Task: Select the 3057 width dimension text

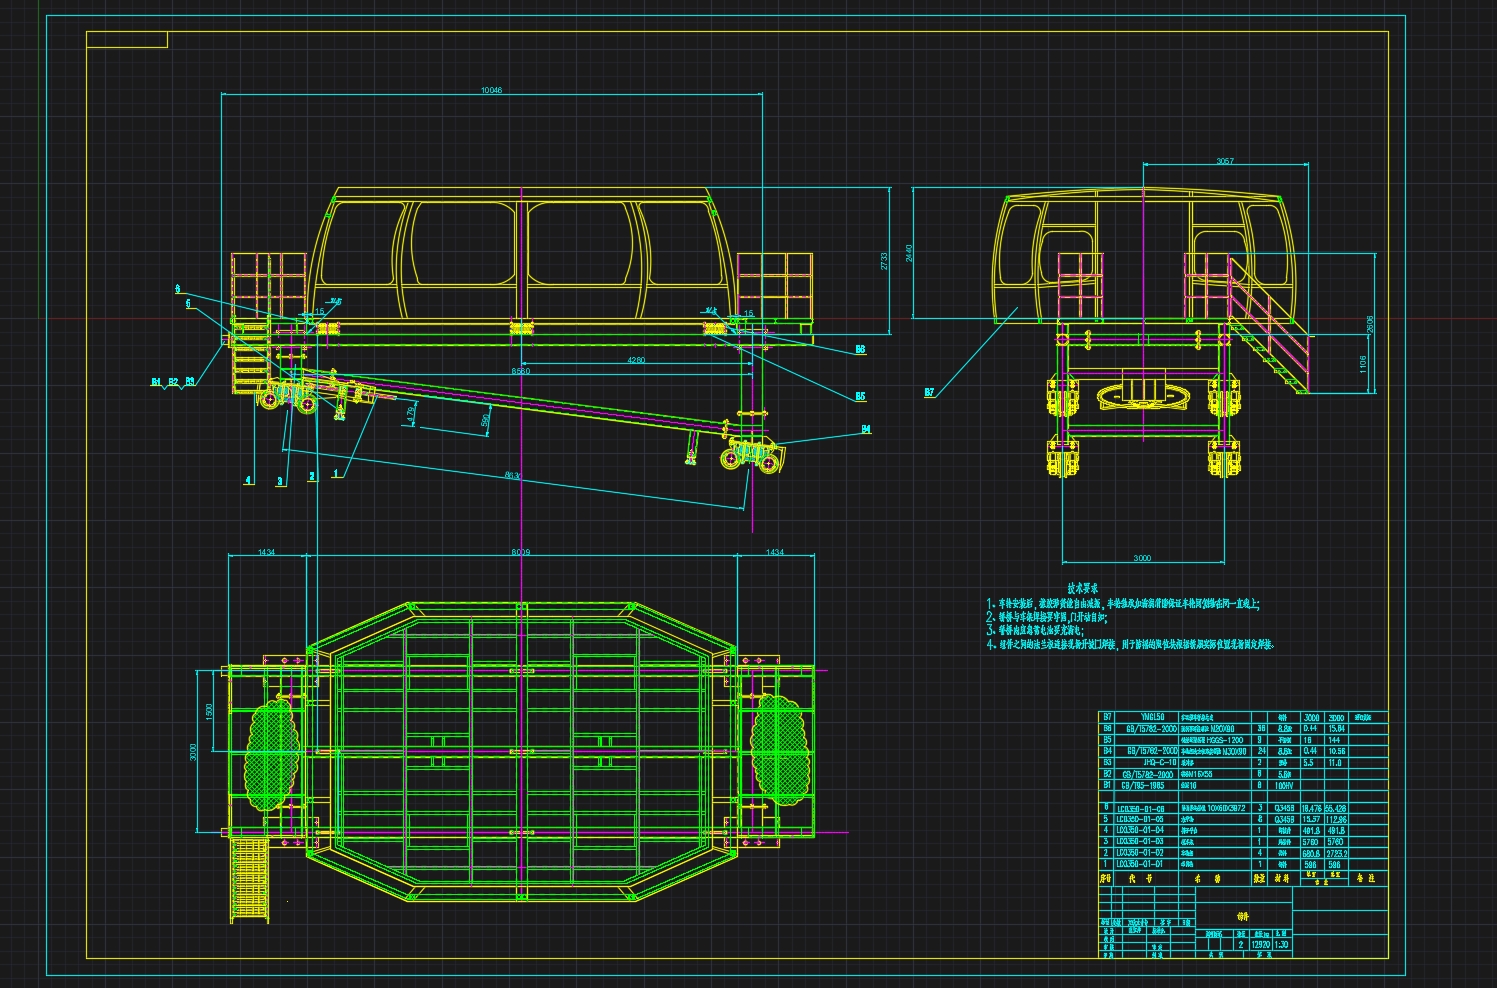Action: (x=1225, y=161)
